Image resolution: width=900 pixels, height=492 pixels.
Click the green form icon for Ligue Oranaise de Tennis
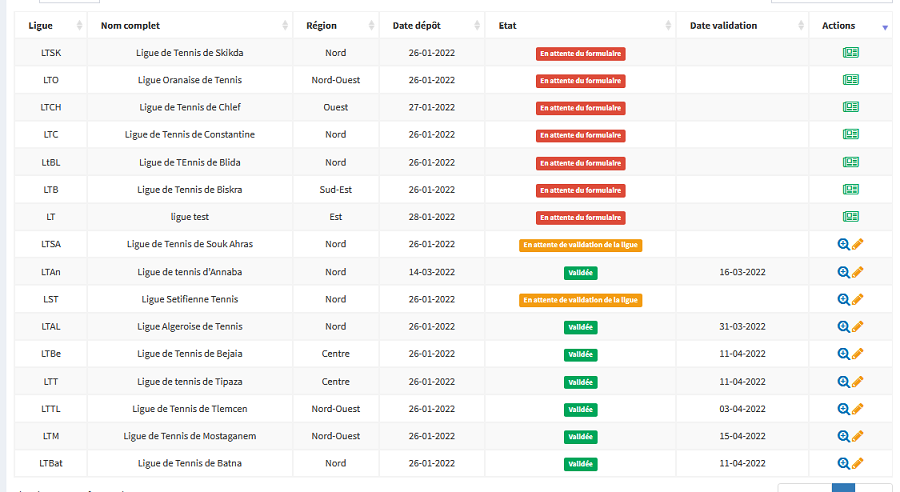(x=850, y=80)
